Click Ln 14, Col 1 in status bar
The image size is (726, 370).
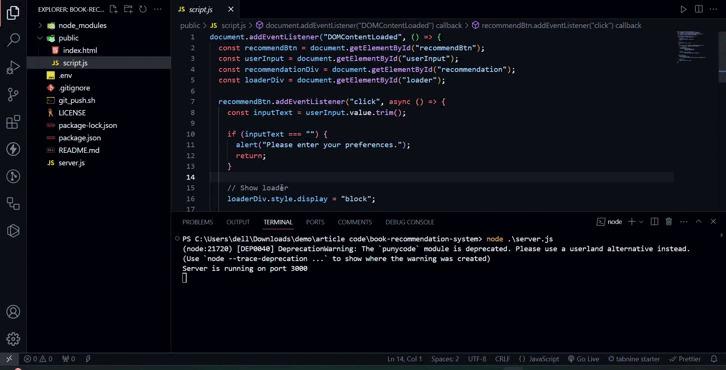point(404,359)
